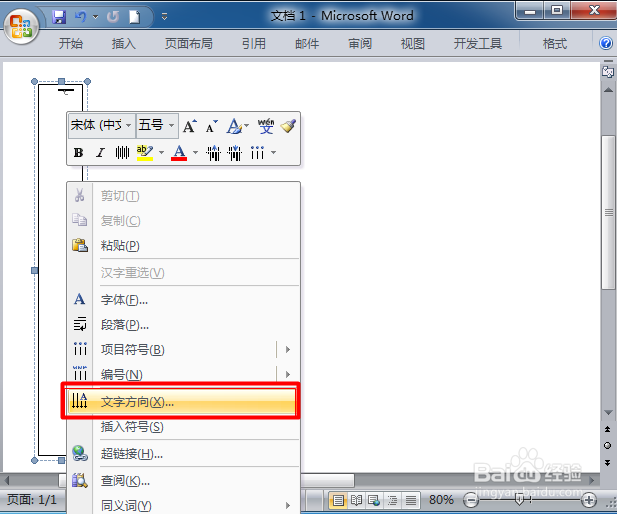The image size is (617, 514).
Task: Open the 开始 ribbon tab
Action: tap(71, 43)
